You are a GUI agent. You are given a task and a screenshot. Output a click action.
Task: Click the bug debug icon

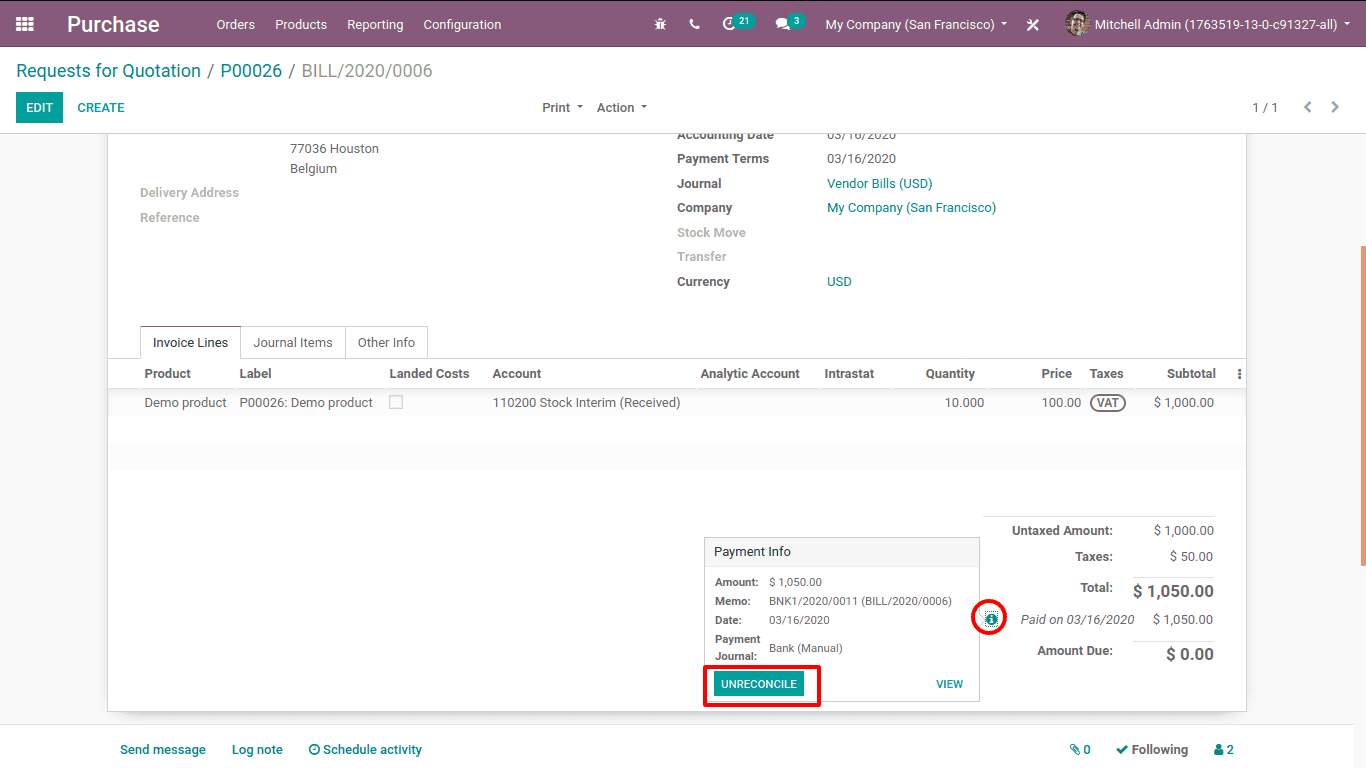click(660, 24)
